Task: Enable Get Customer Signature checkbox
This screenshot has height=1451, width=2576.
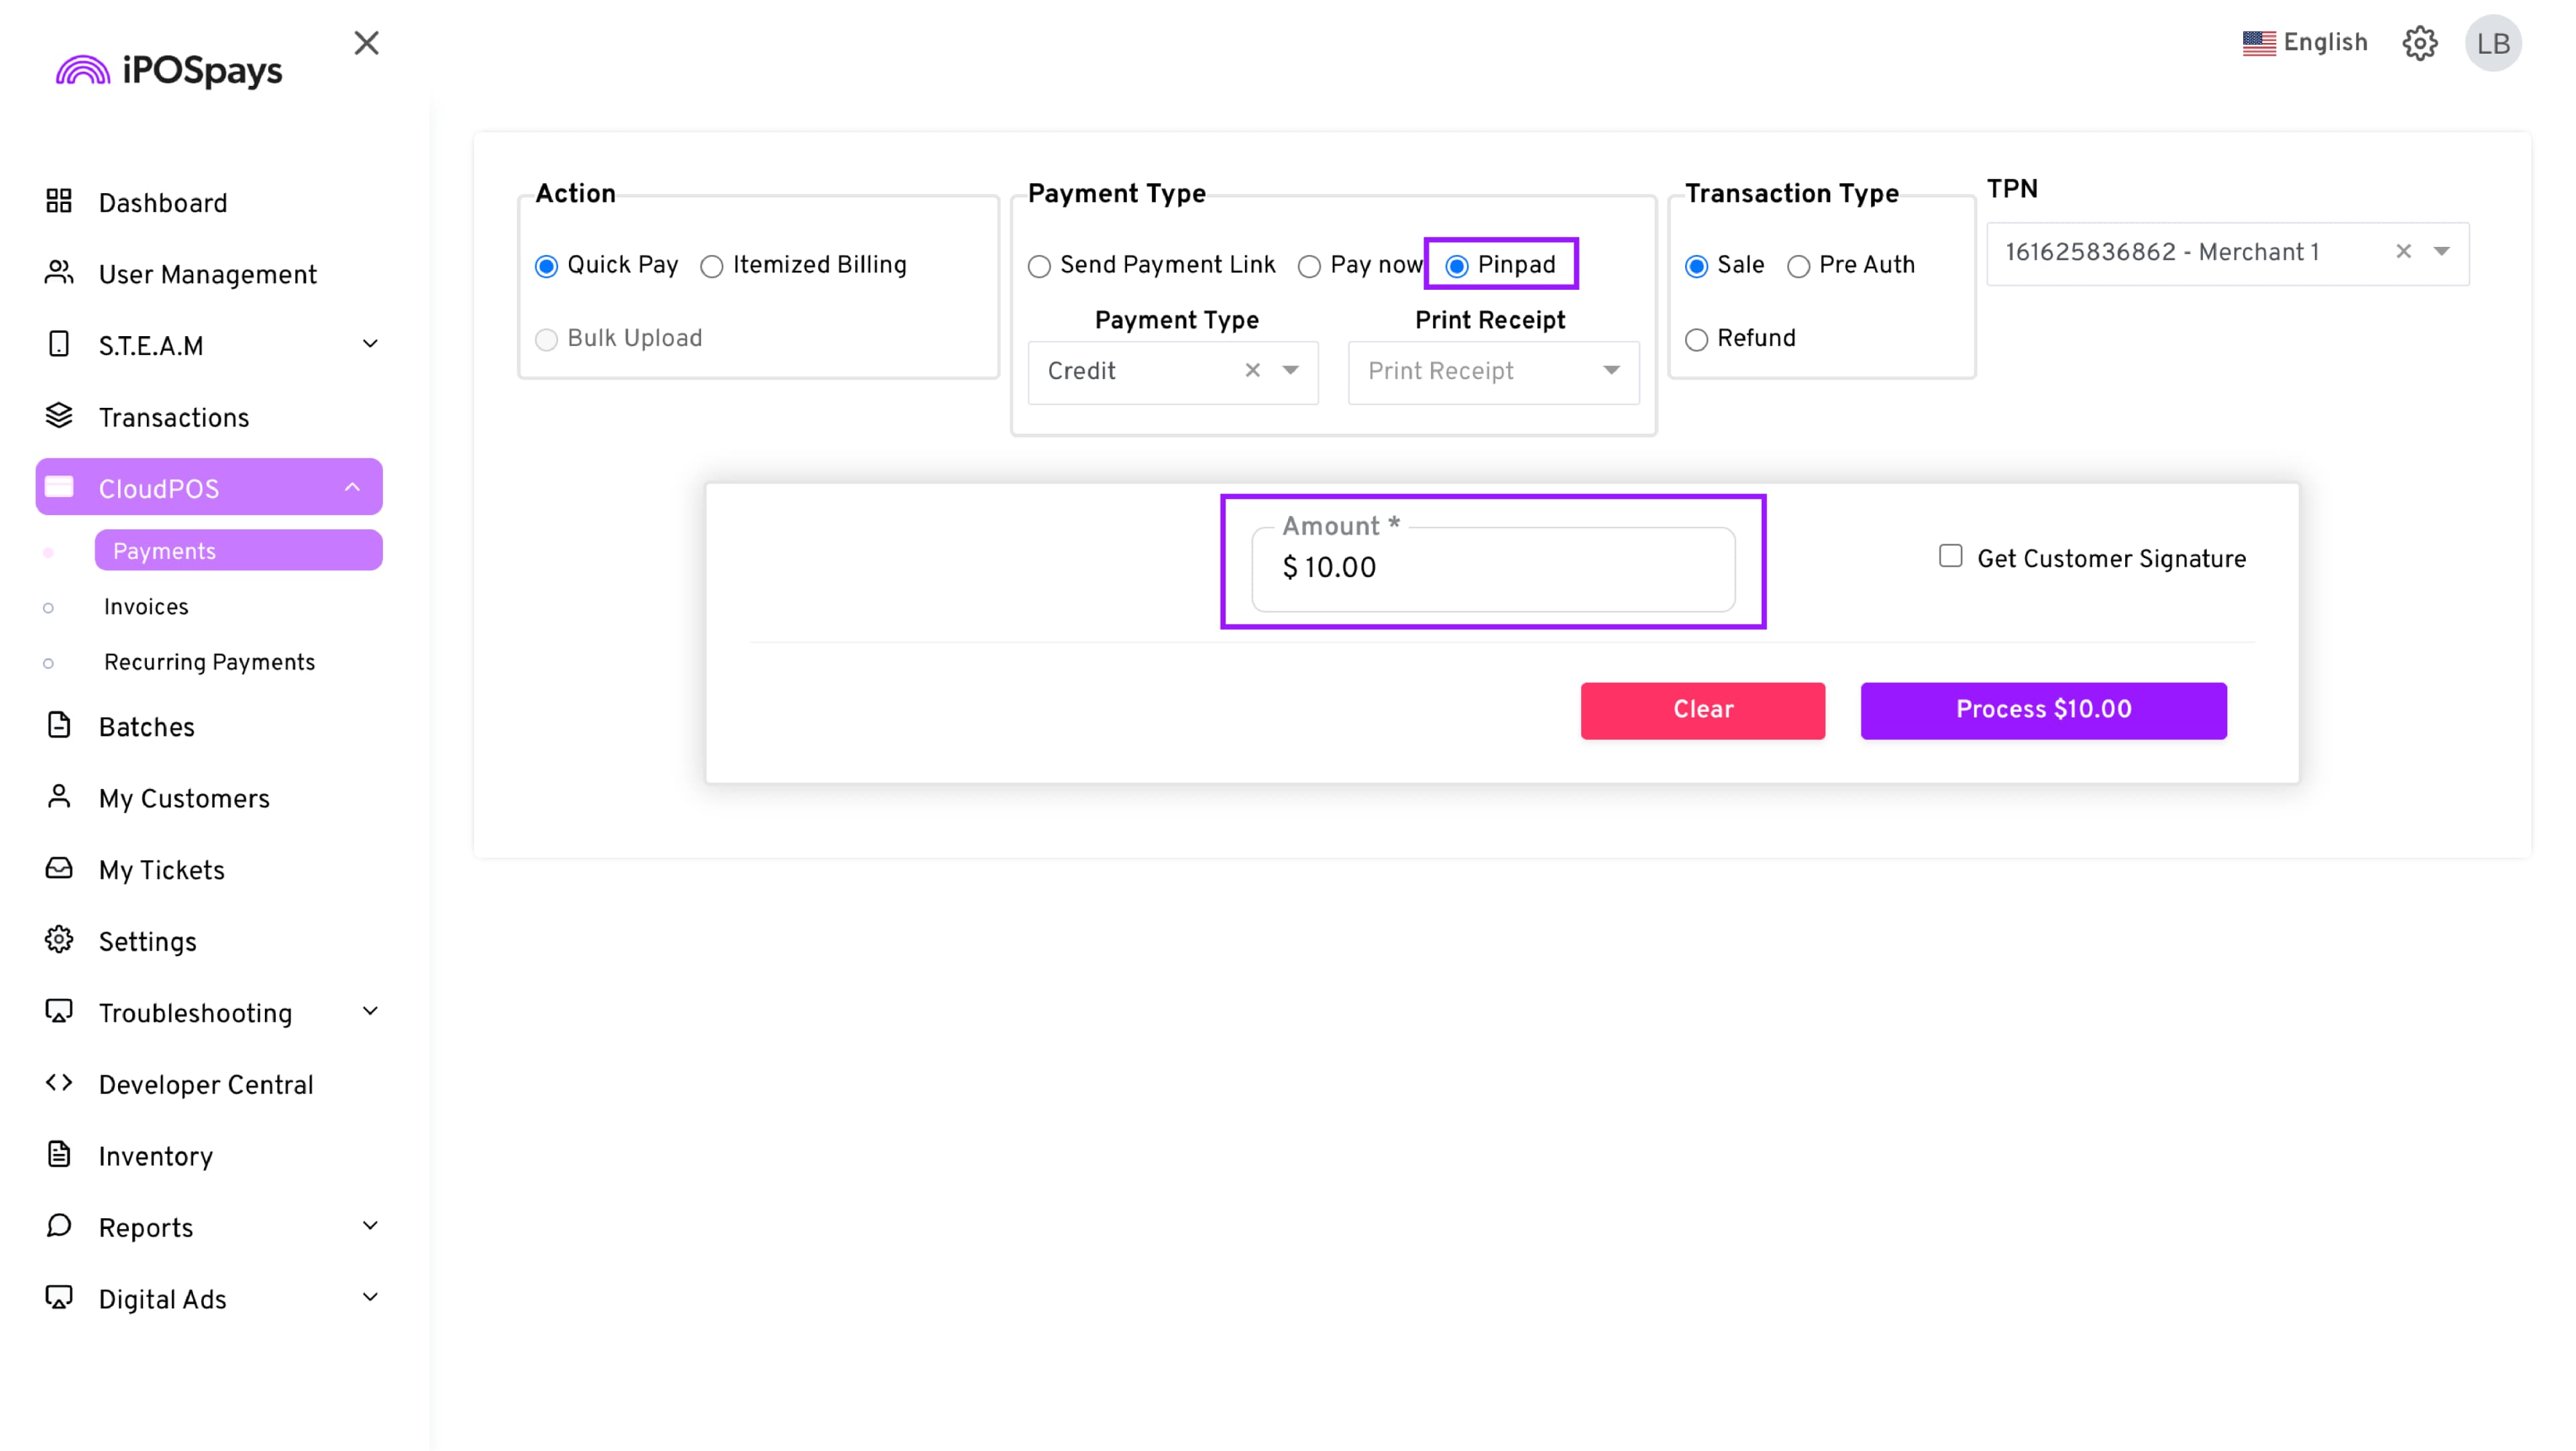Action: [x=1950, y=556]
